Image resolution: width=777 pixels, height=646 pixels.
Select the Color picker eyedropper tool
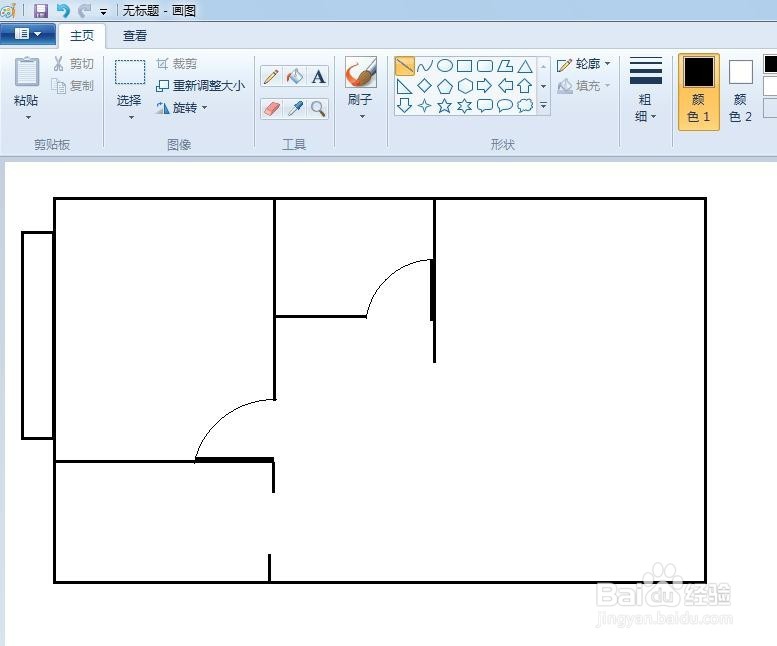pos(295,108)
